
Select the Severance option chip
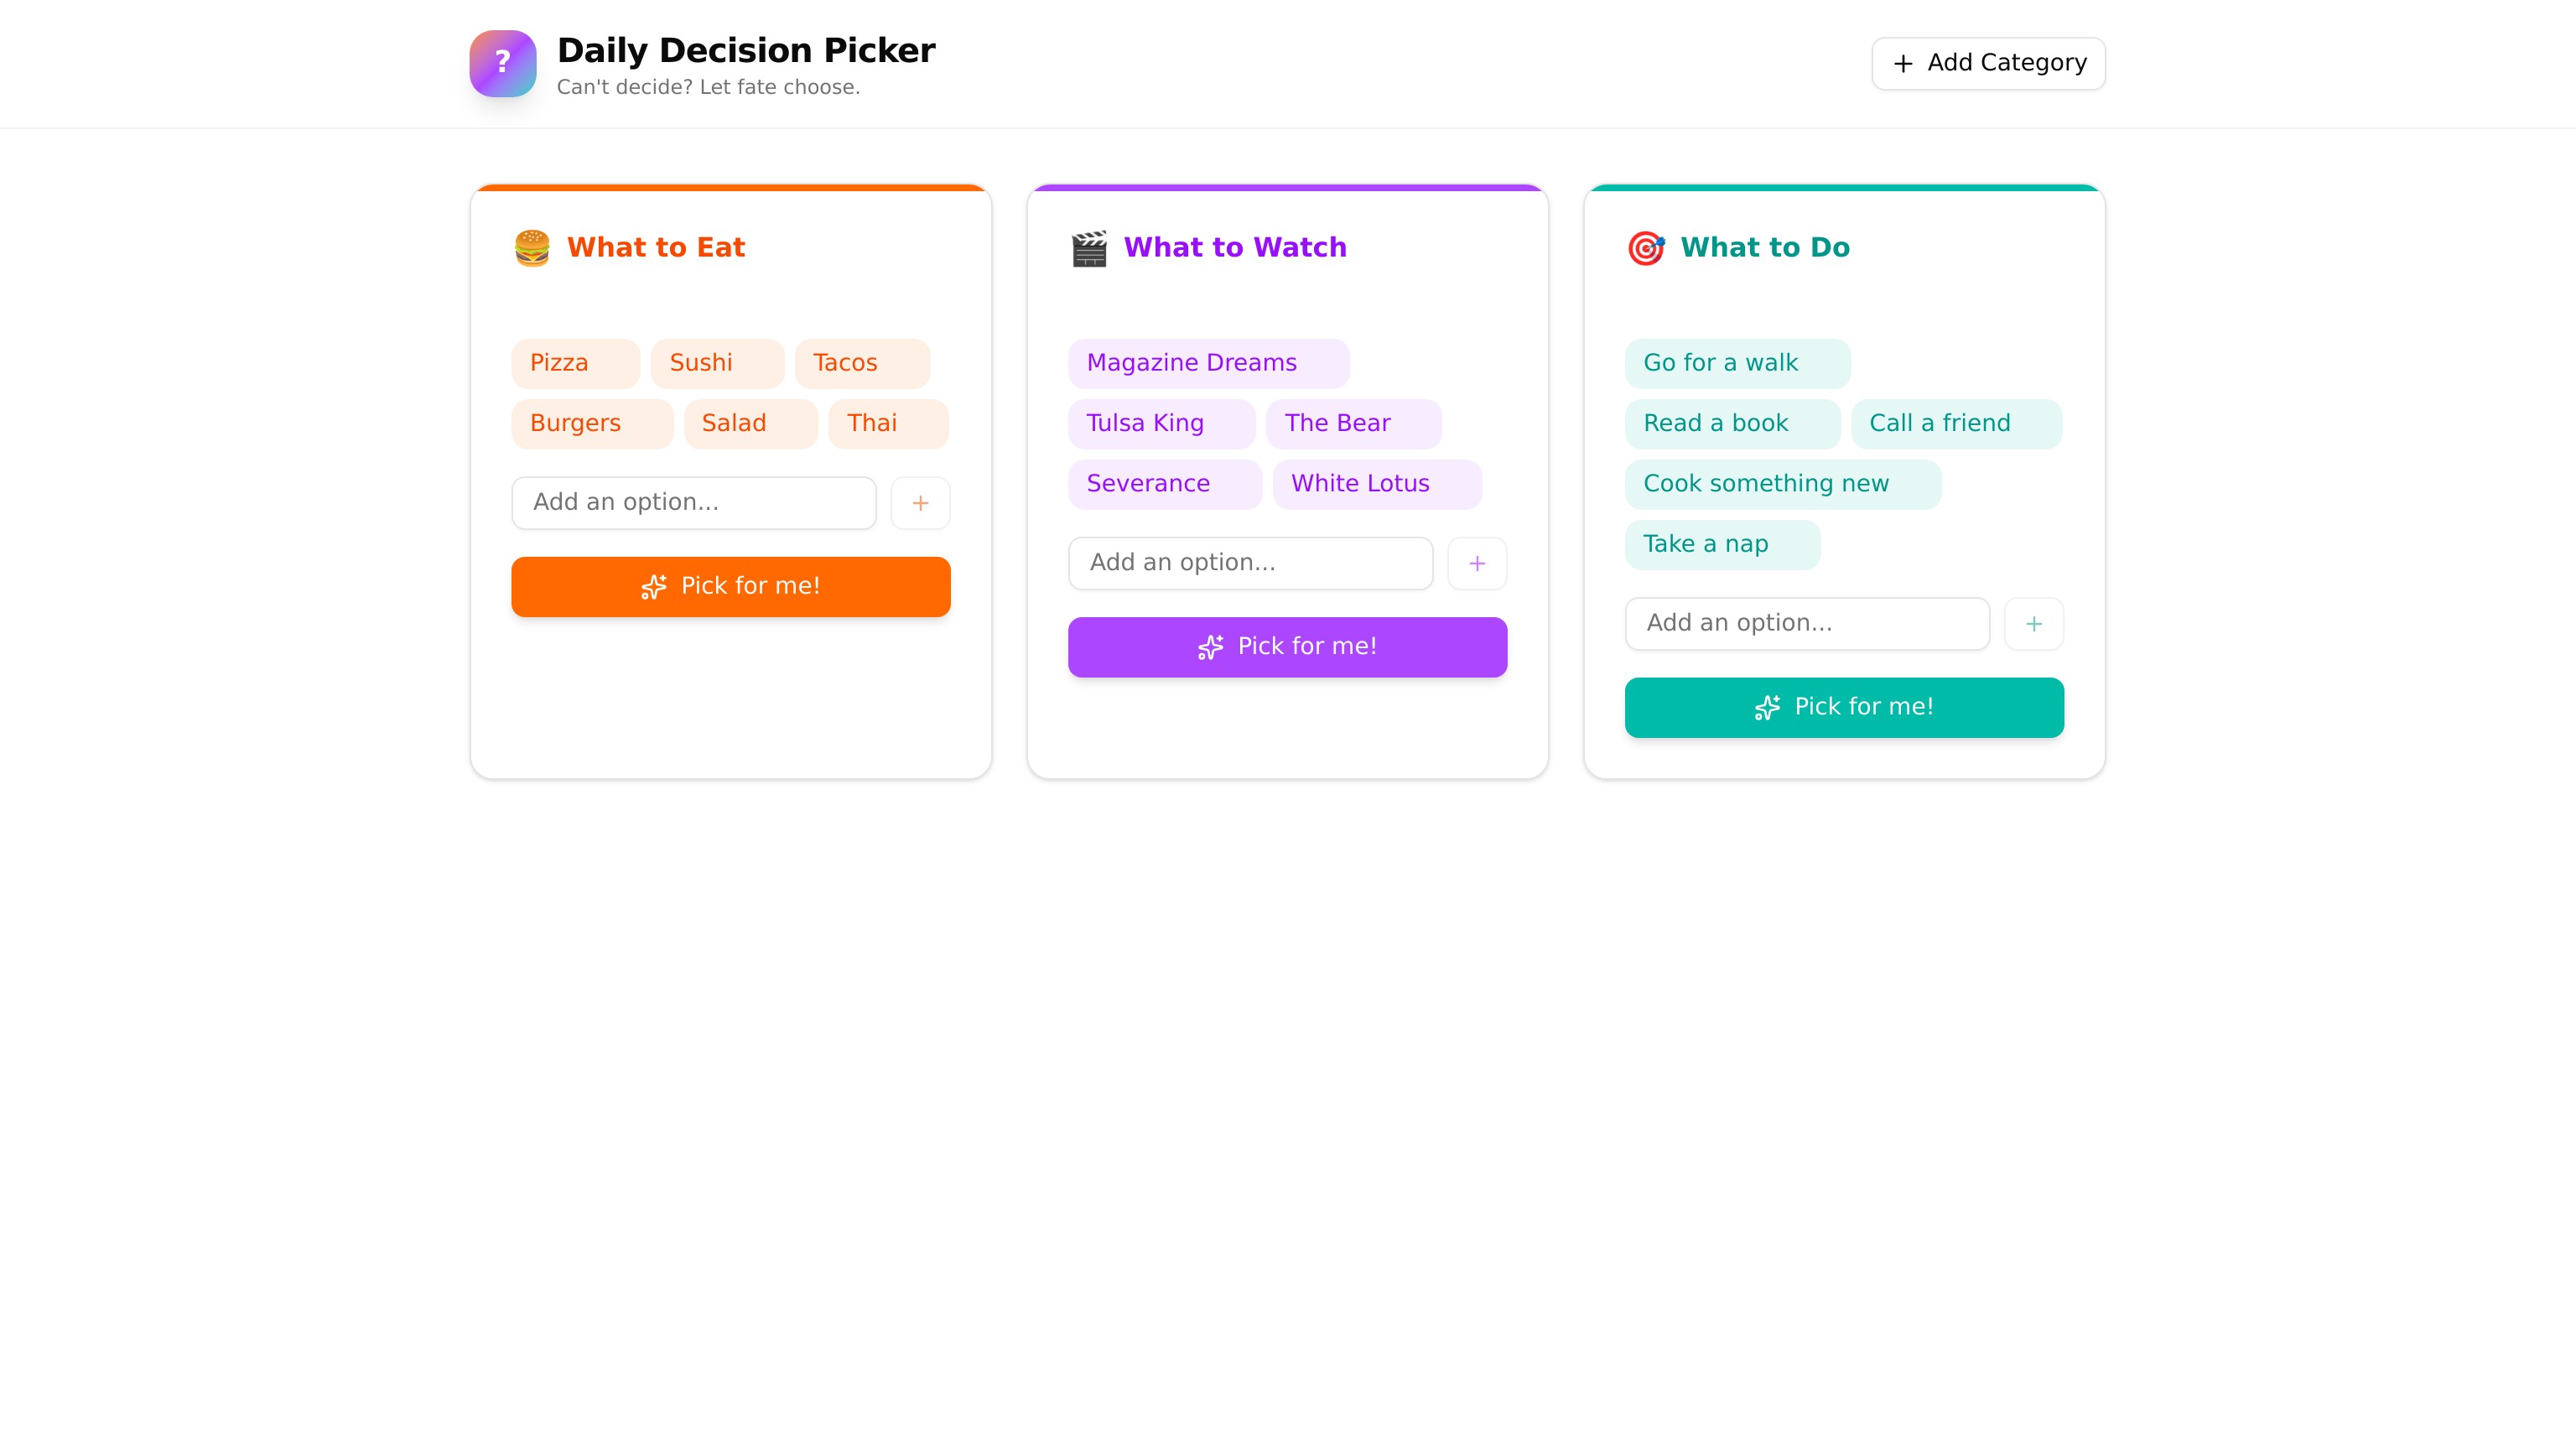click(x=1164, y=484)
